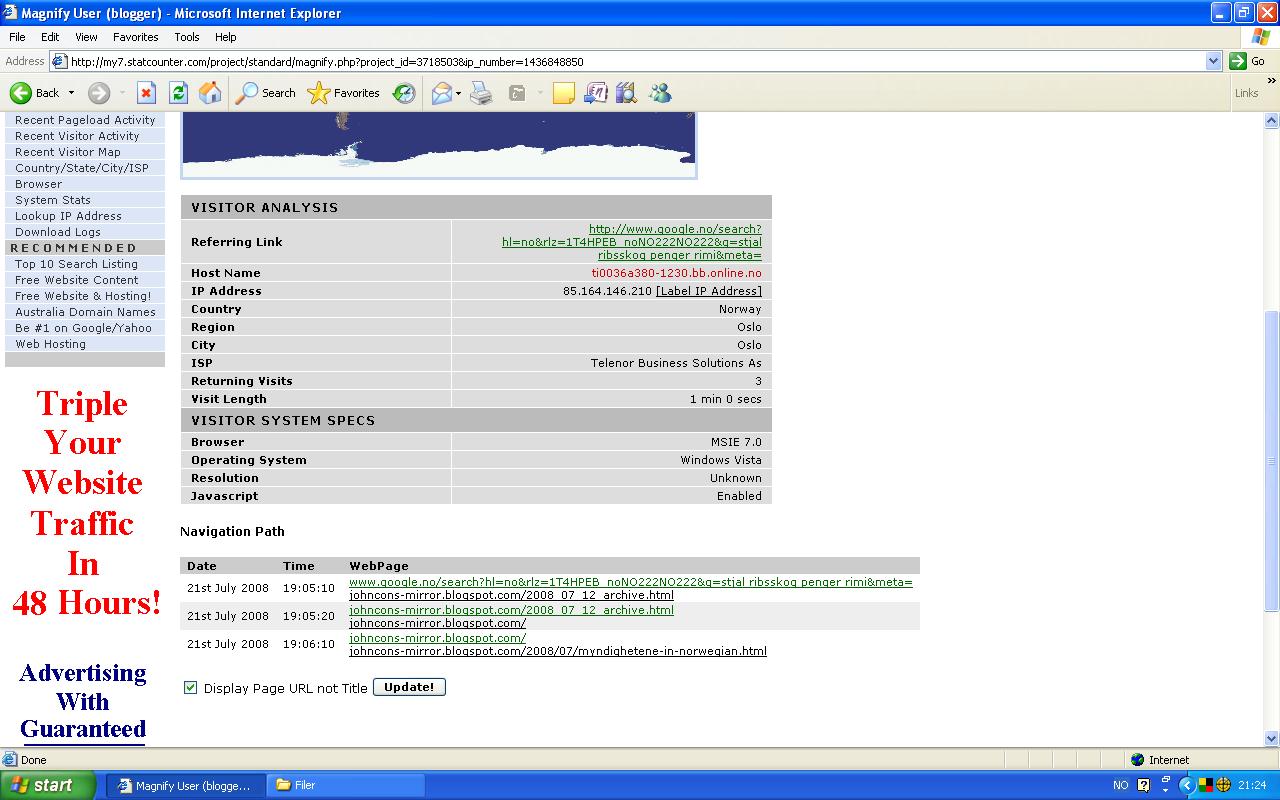Open Top 10 Search Listing link

click(x=76, y=264)
